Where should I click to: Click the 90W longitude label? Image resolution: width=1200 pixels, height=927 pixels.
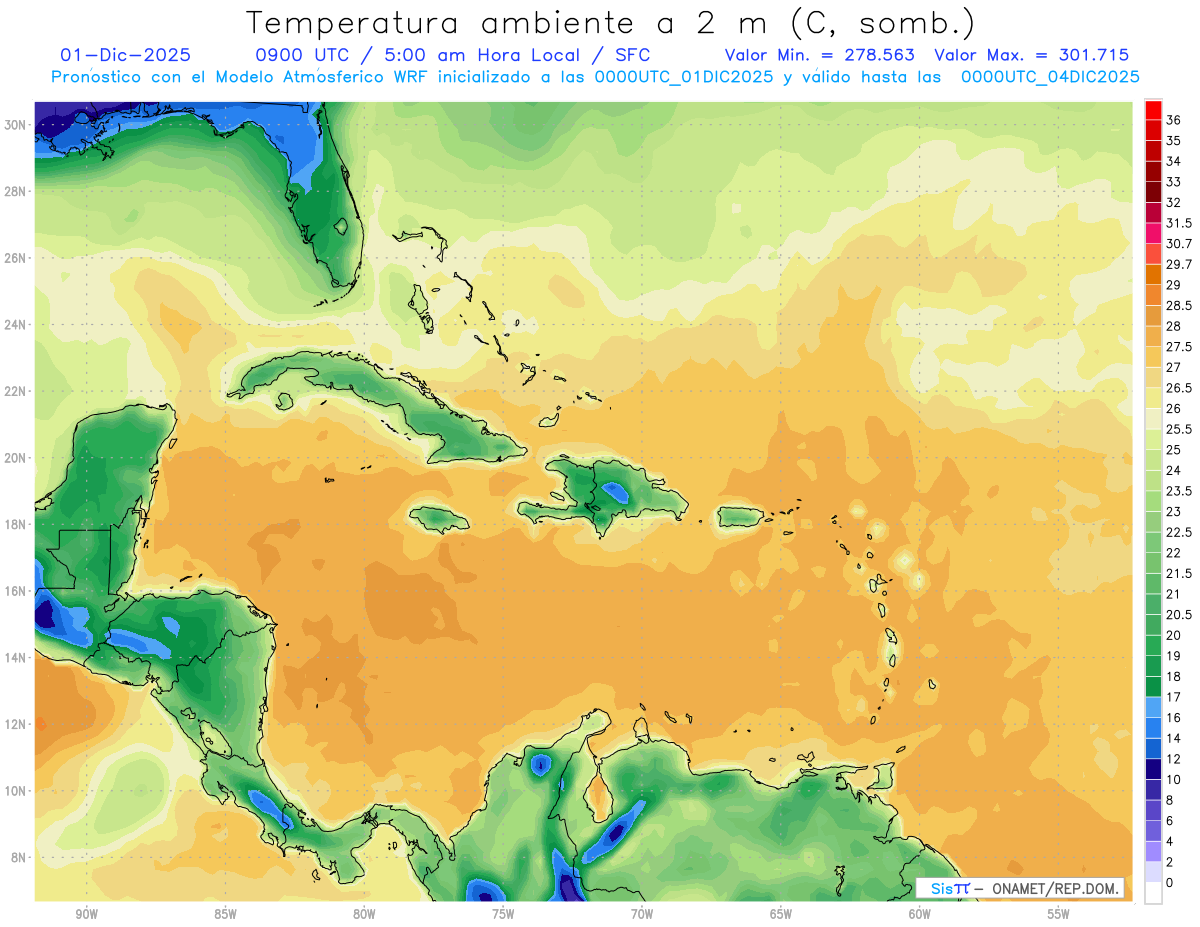(x=86, y=914)
